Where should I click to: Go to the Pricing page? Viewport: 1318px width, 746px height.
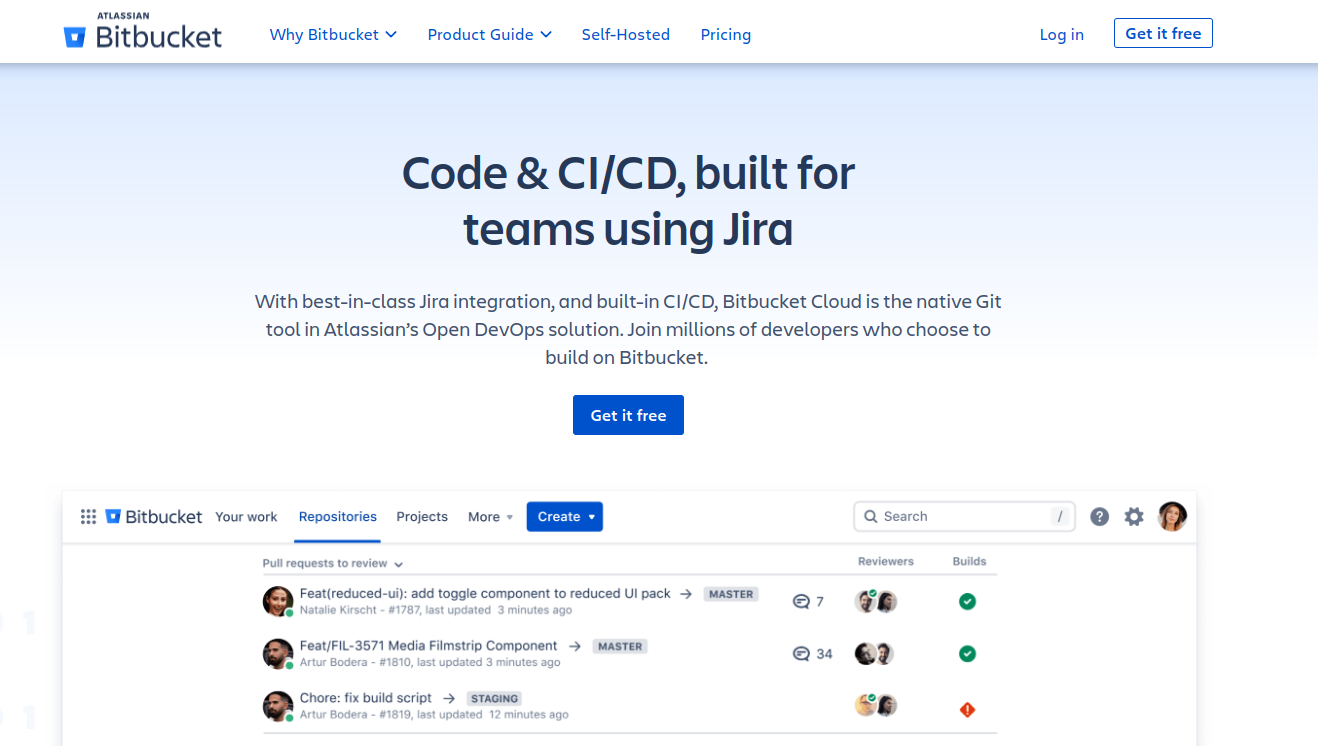[725, 34]
